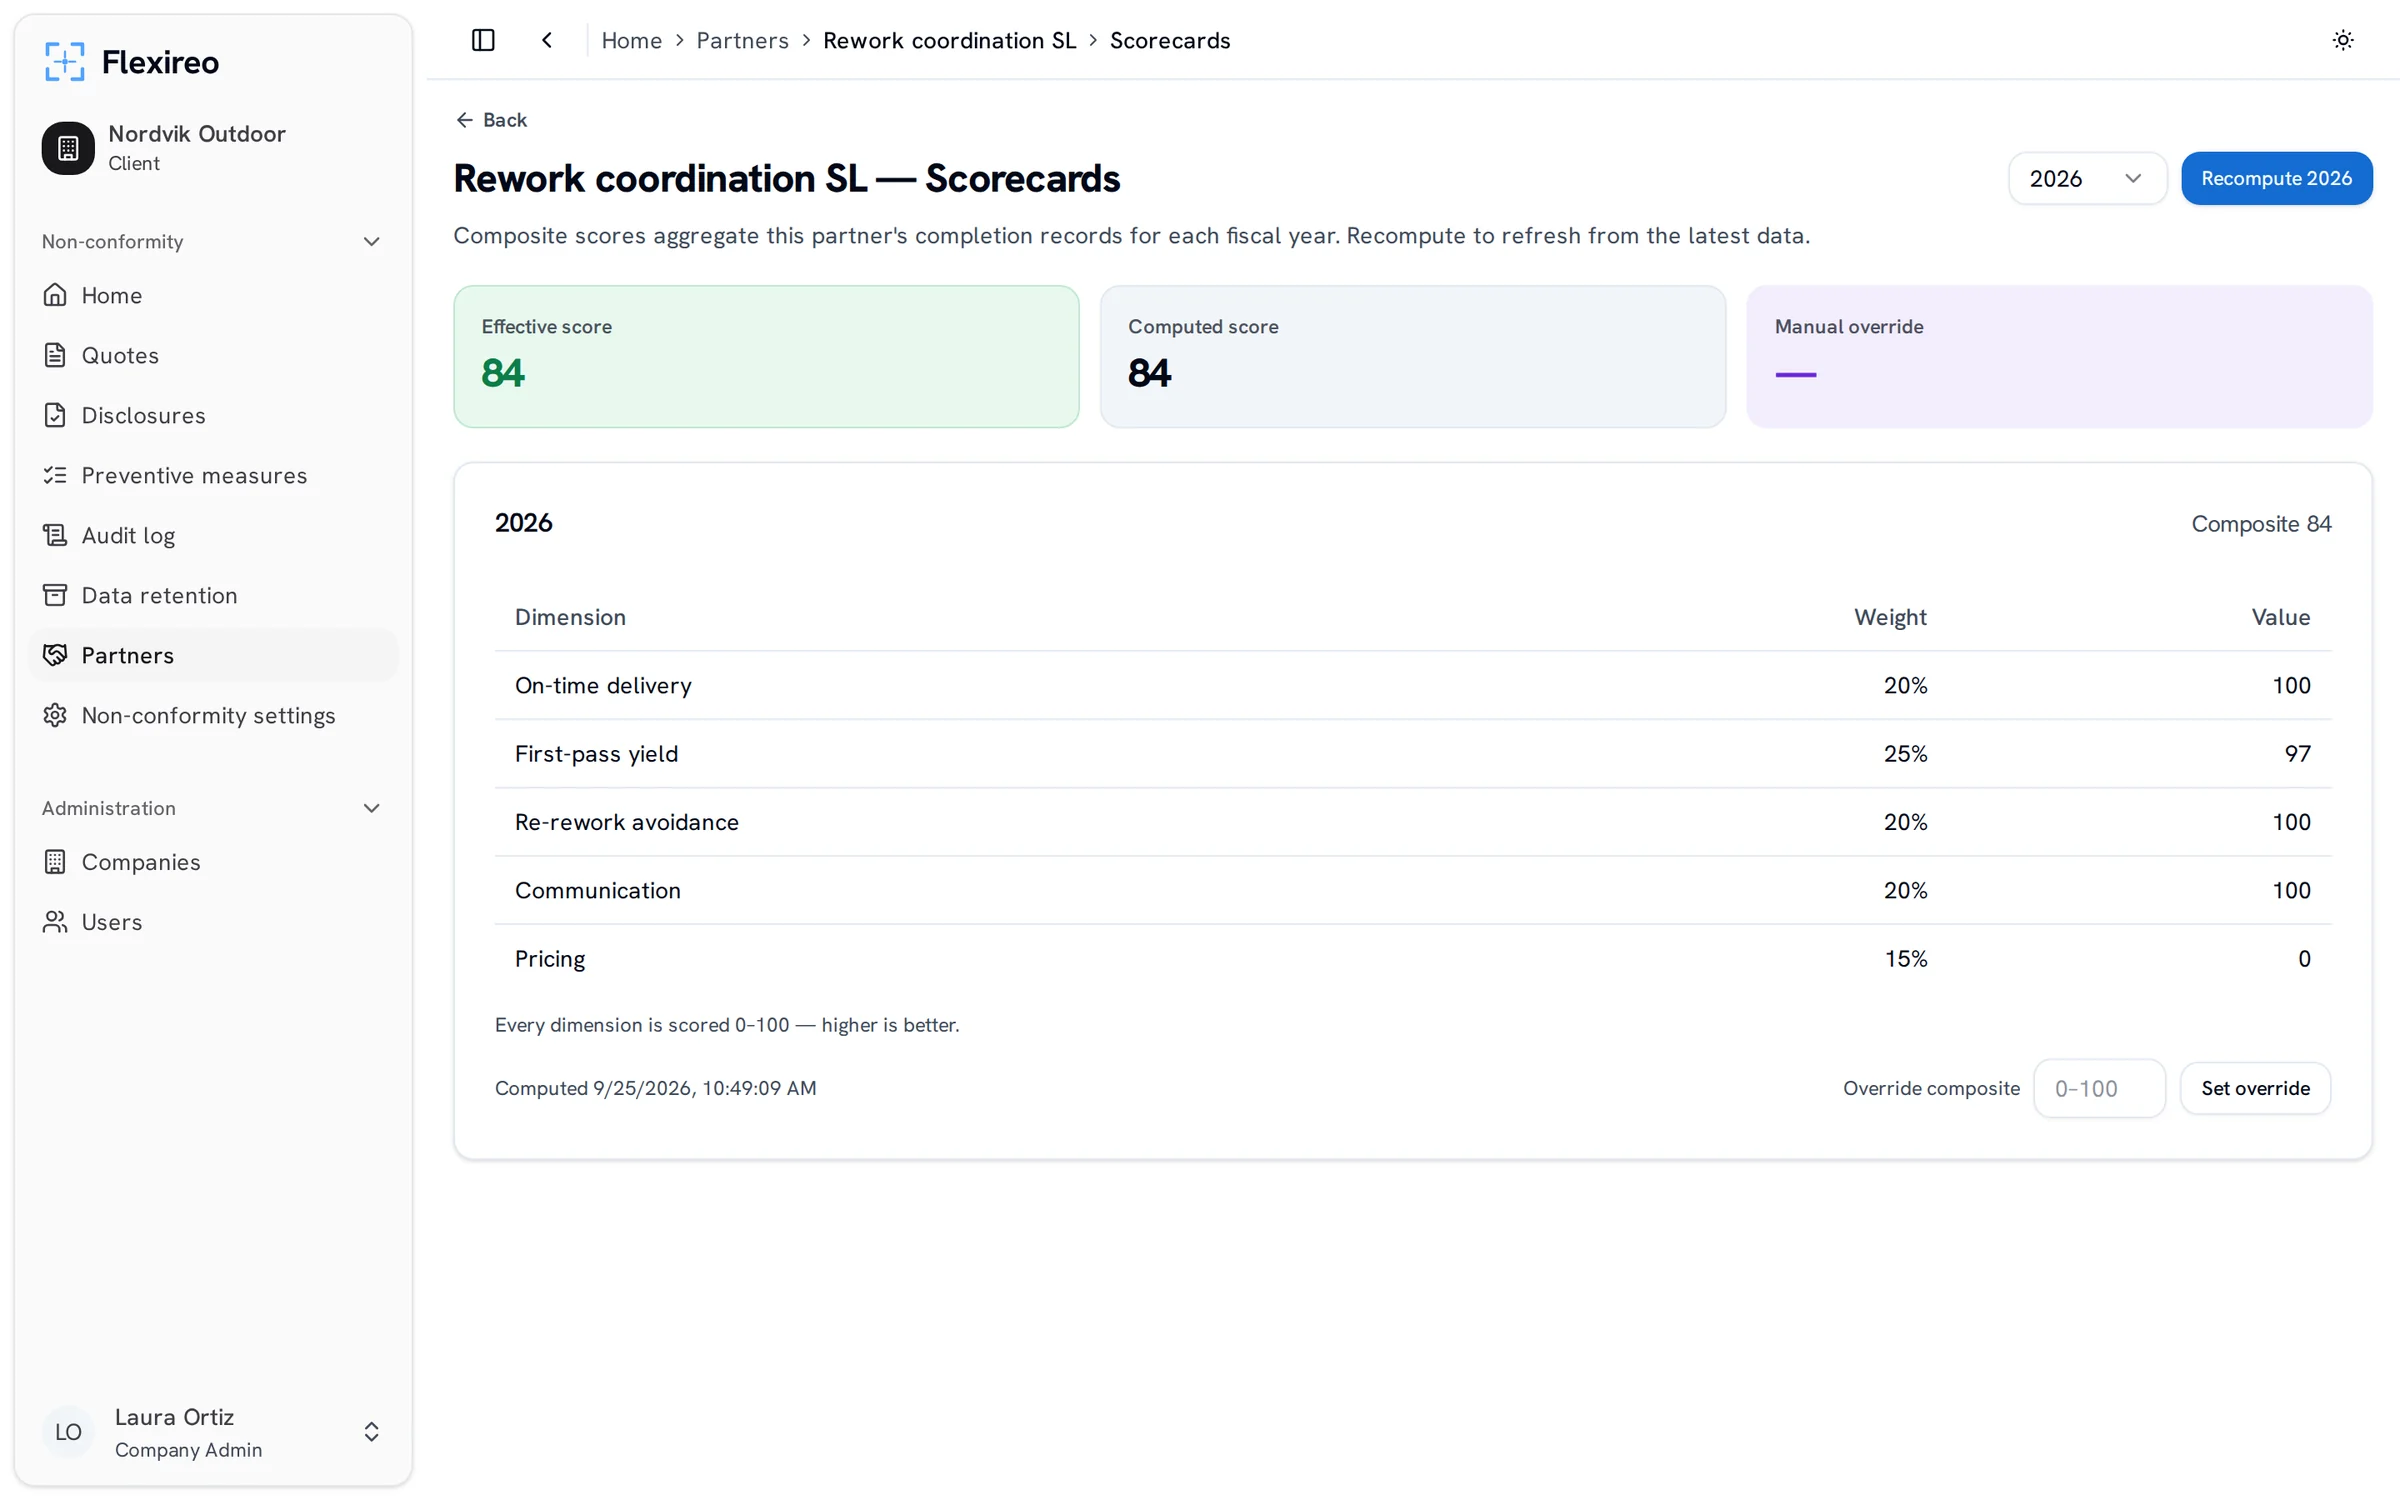Click the Disclosures file-check icon
The height and width of the screenshot is (1500, 2400).
(x=55, y=415)
